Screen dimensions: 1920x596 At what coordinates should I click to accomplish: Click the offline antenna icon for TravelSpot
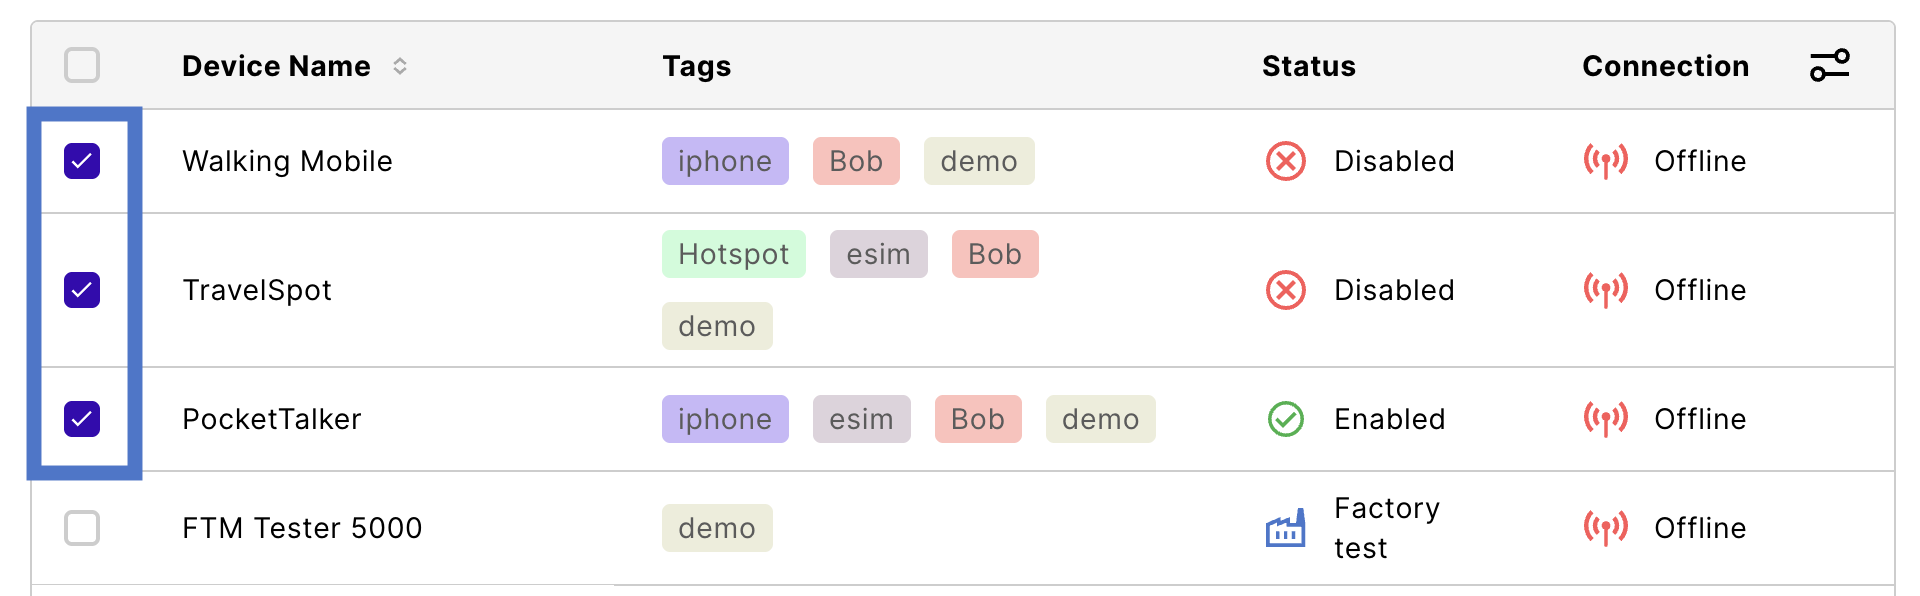click(1606, 290)
